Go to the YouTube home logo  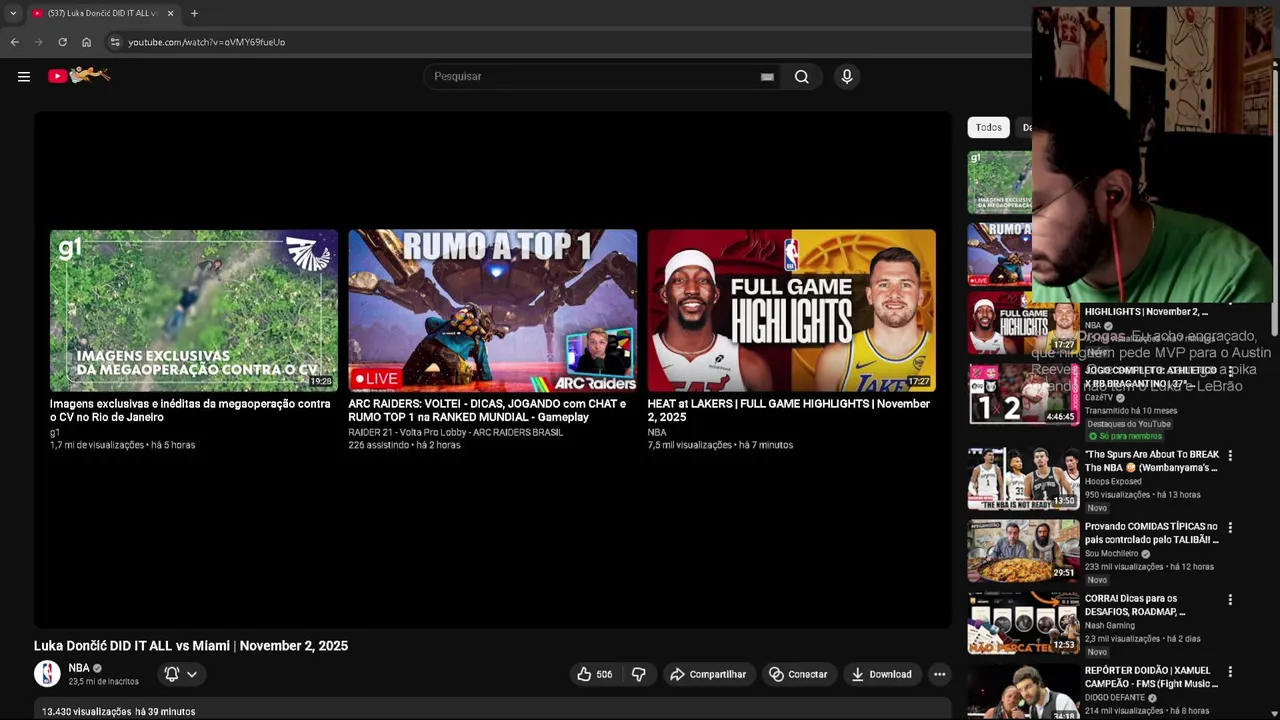pos(79,75)
